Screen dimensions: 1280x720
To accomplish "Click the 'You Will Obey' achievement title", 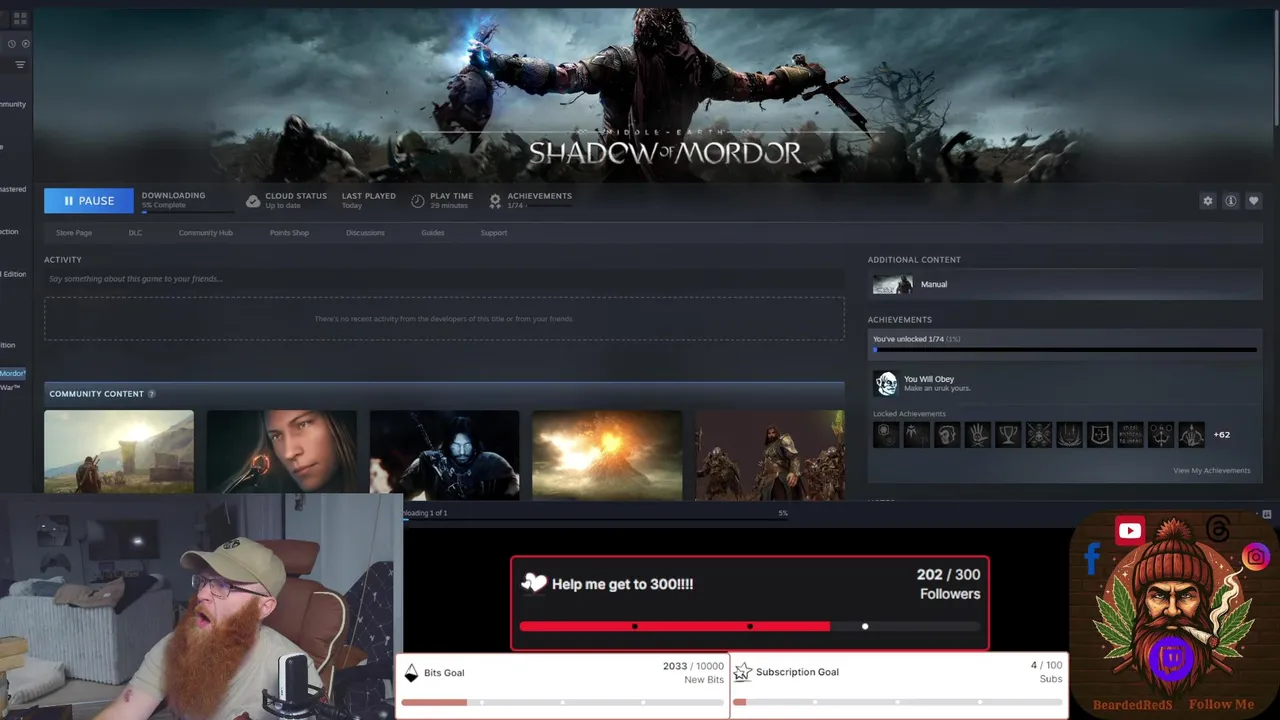I will [929, 379].
